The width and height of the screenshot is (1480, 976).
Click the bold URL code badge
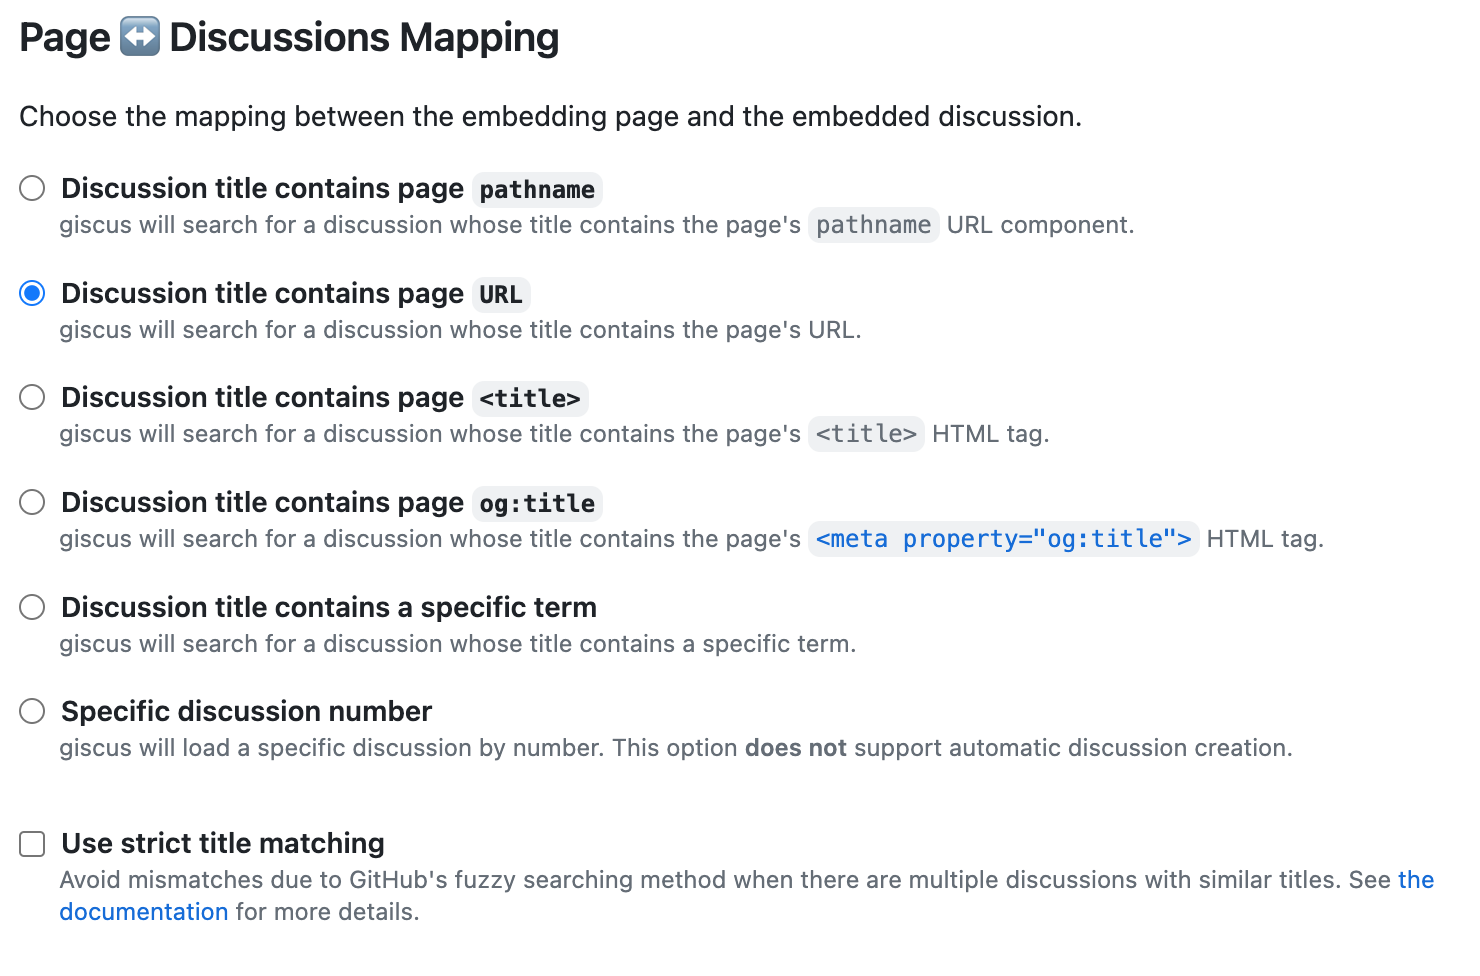tap(500, 294)
